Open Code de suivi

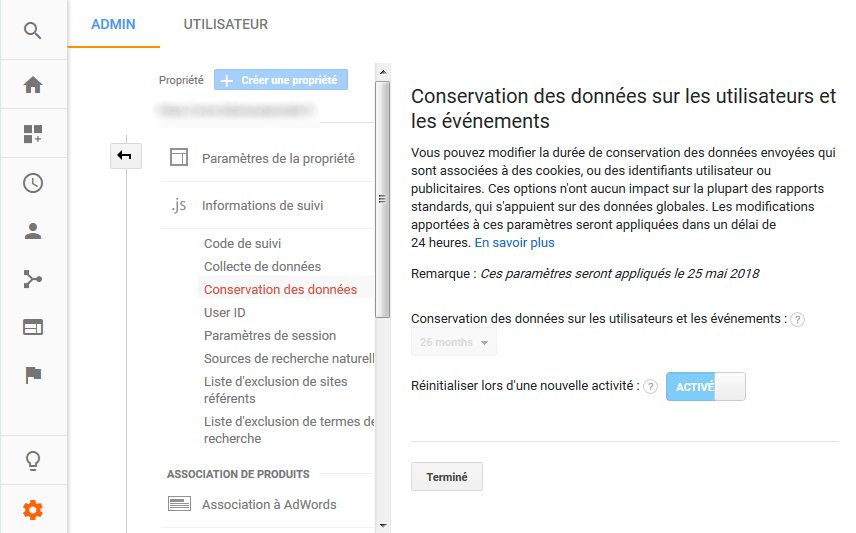tap(242, 244)
